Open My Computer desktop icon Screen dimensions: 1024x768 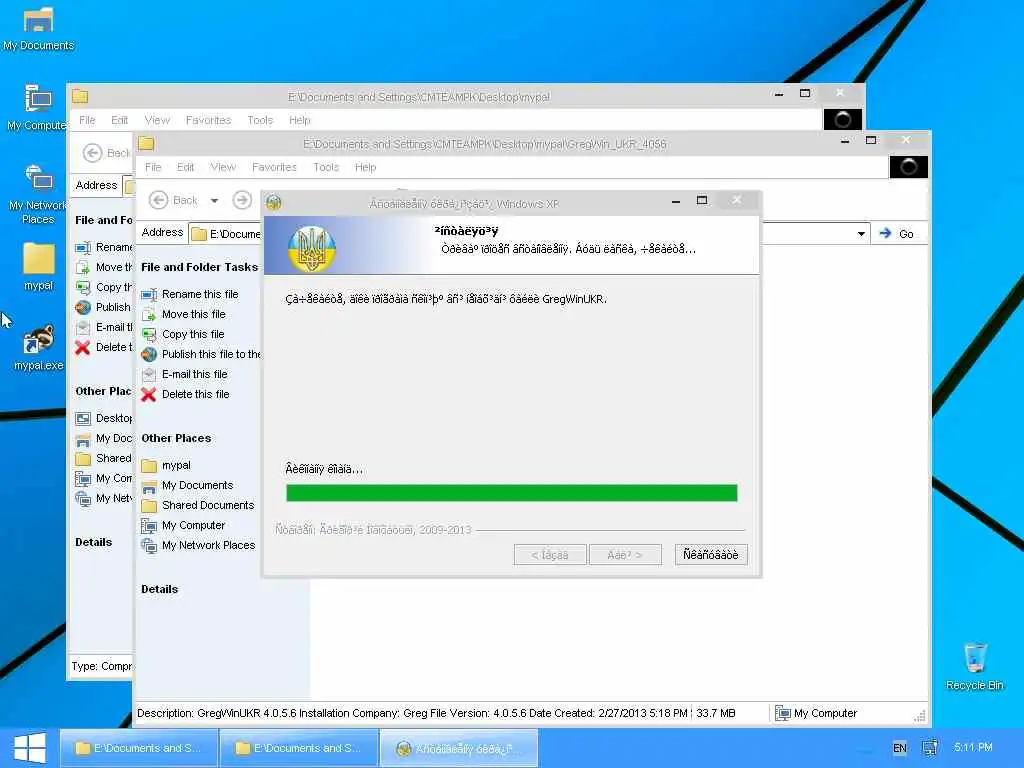click(37, 108)
